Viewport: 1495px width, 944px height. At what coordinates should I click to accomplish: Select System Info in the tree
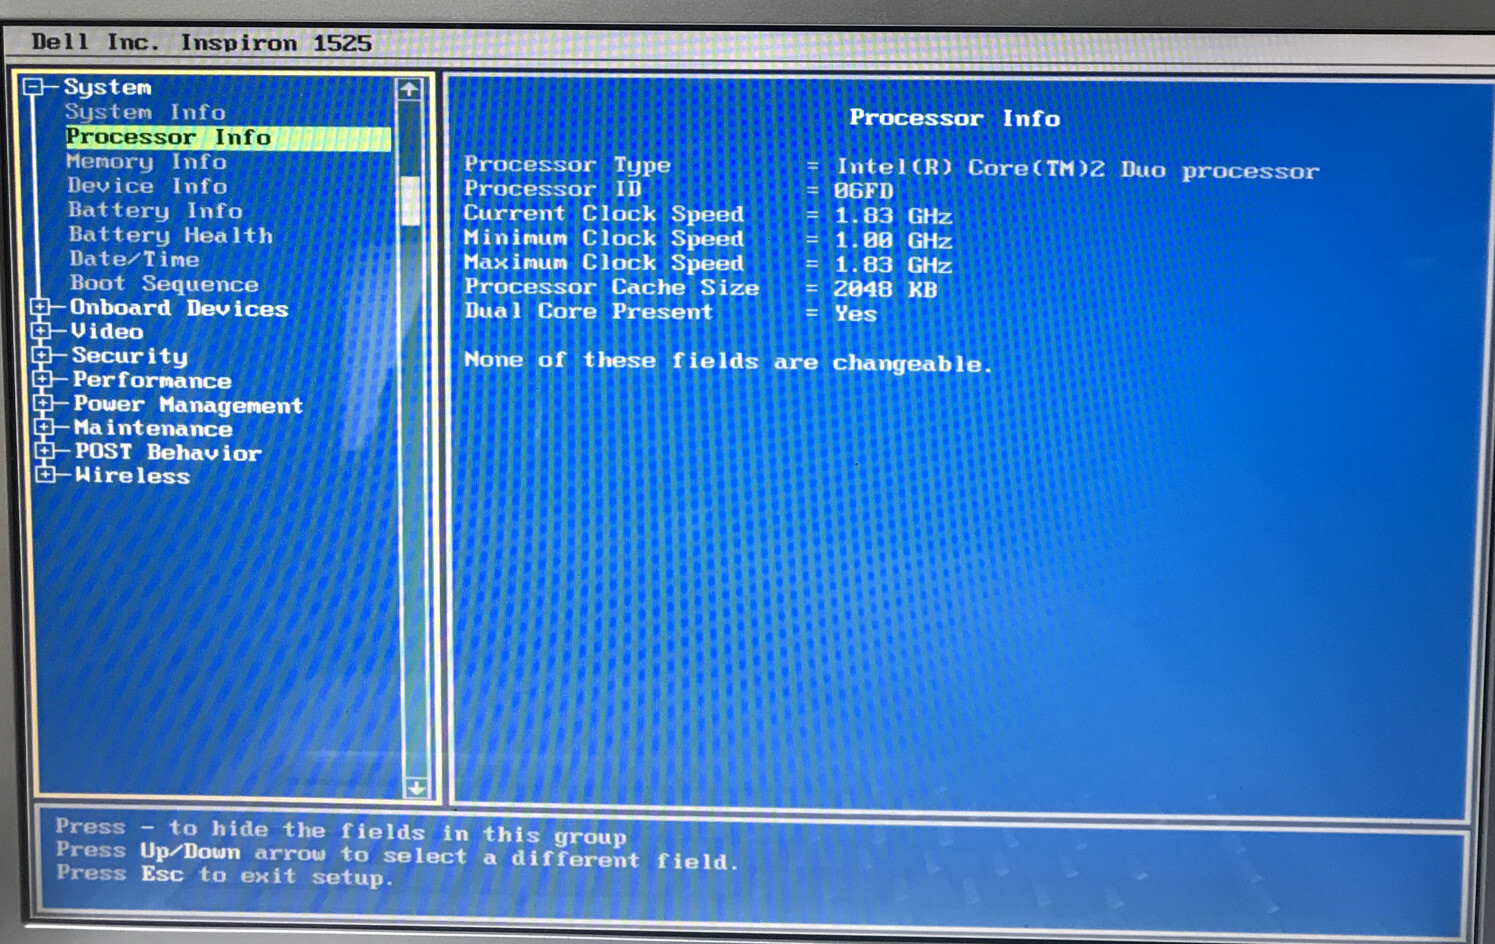[145, 112]
